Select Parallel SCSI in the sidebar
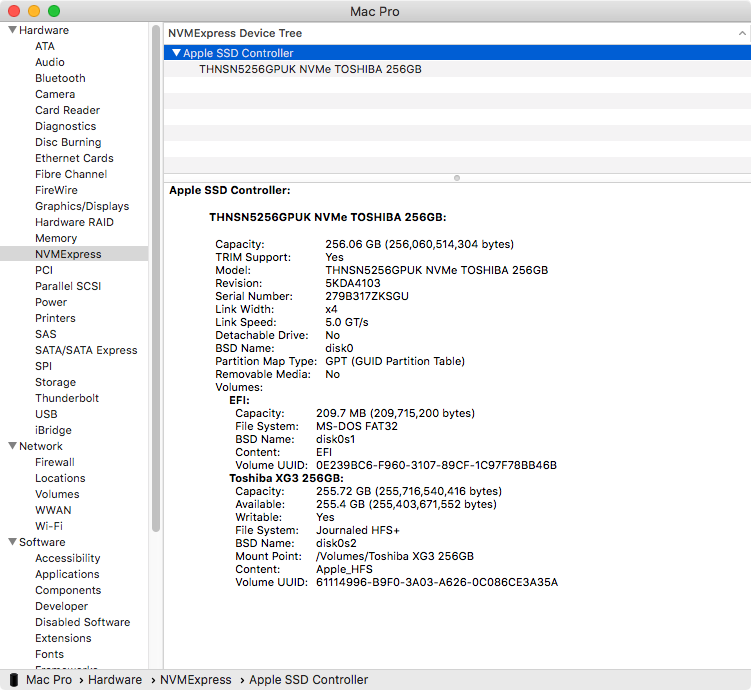751x690 pixels. point(68,286)
